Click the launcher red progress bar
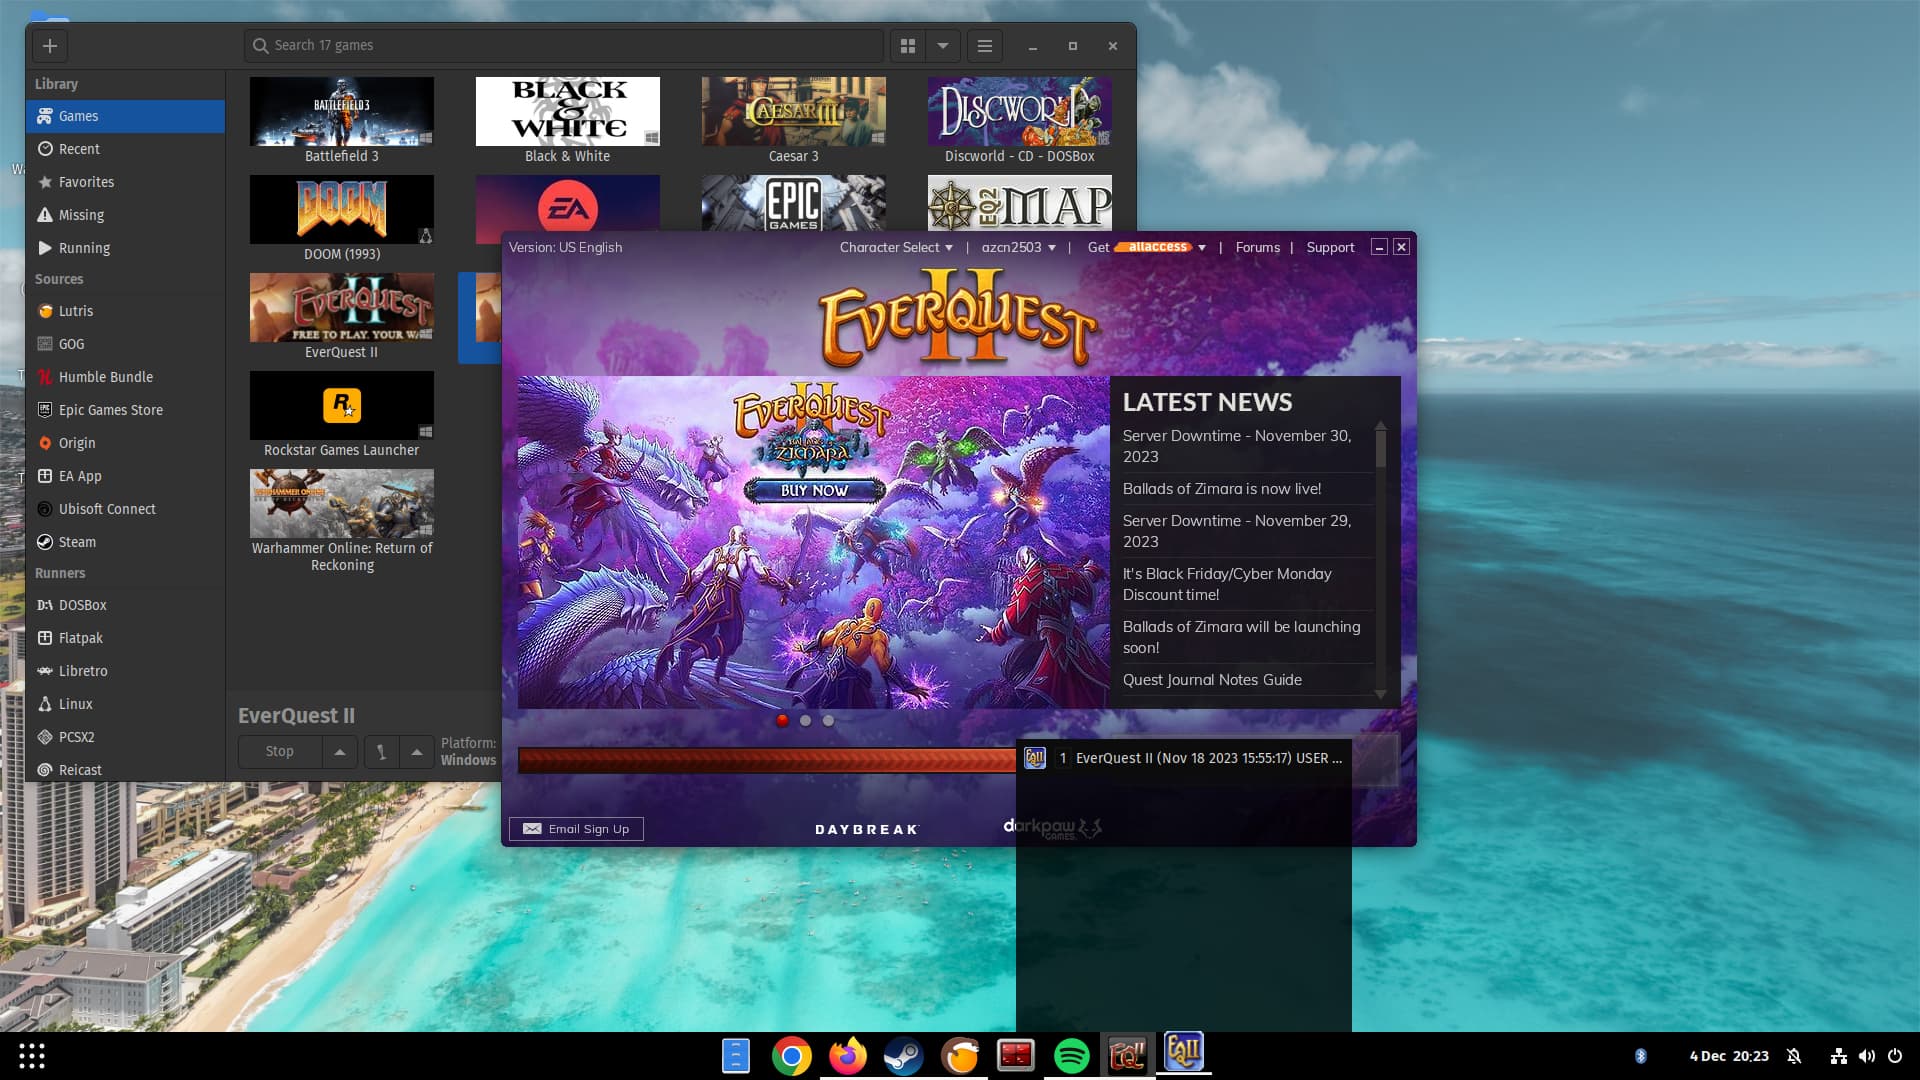 [767, 761]
